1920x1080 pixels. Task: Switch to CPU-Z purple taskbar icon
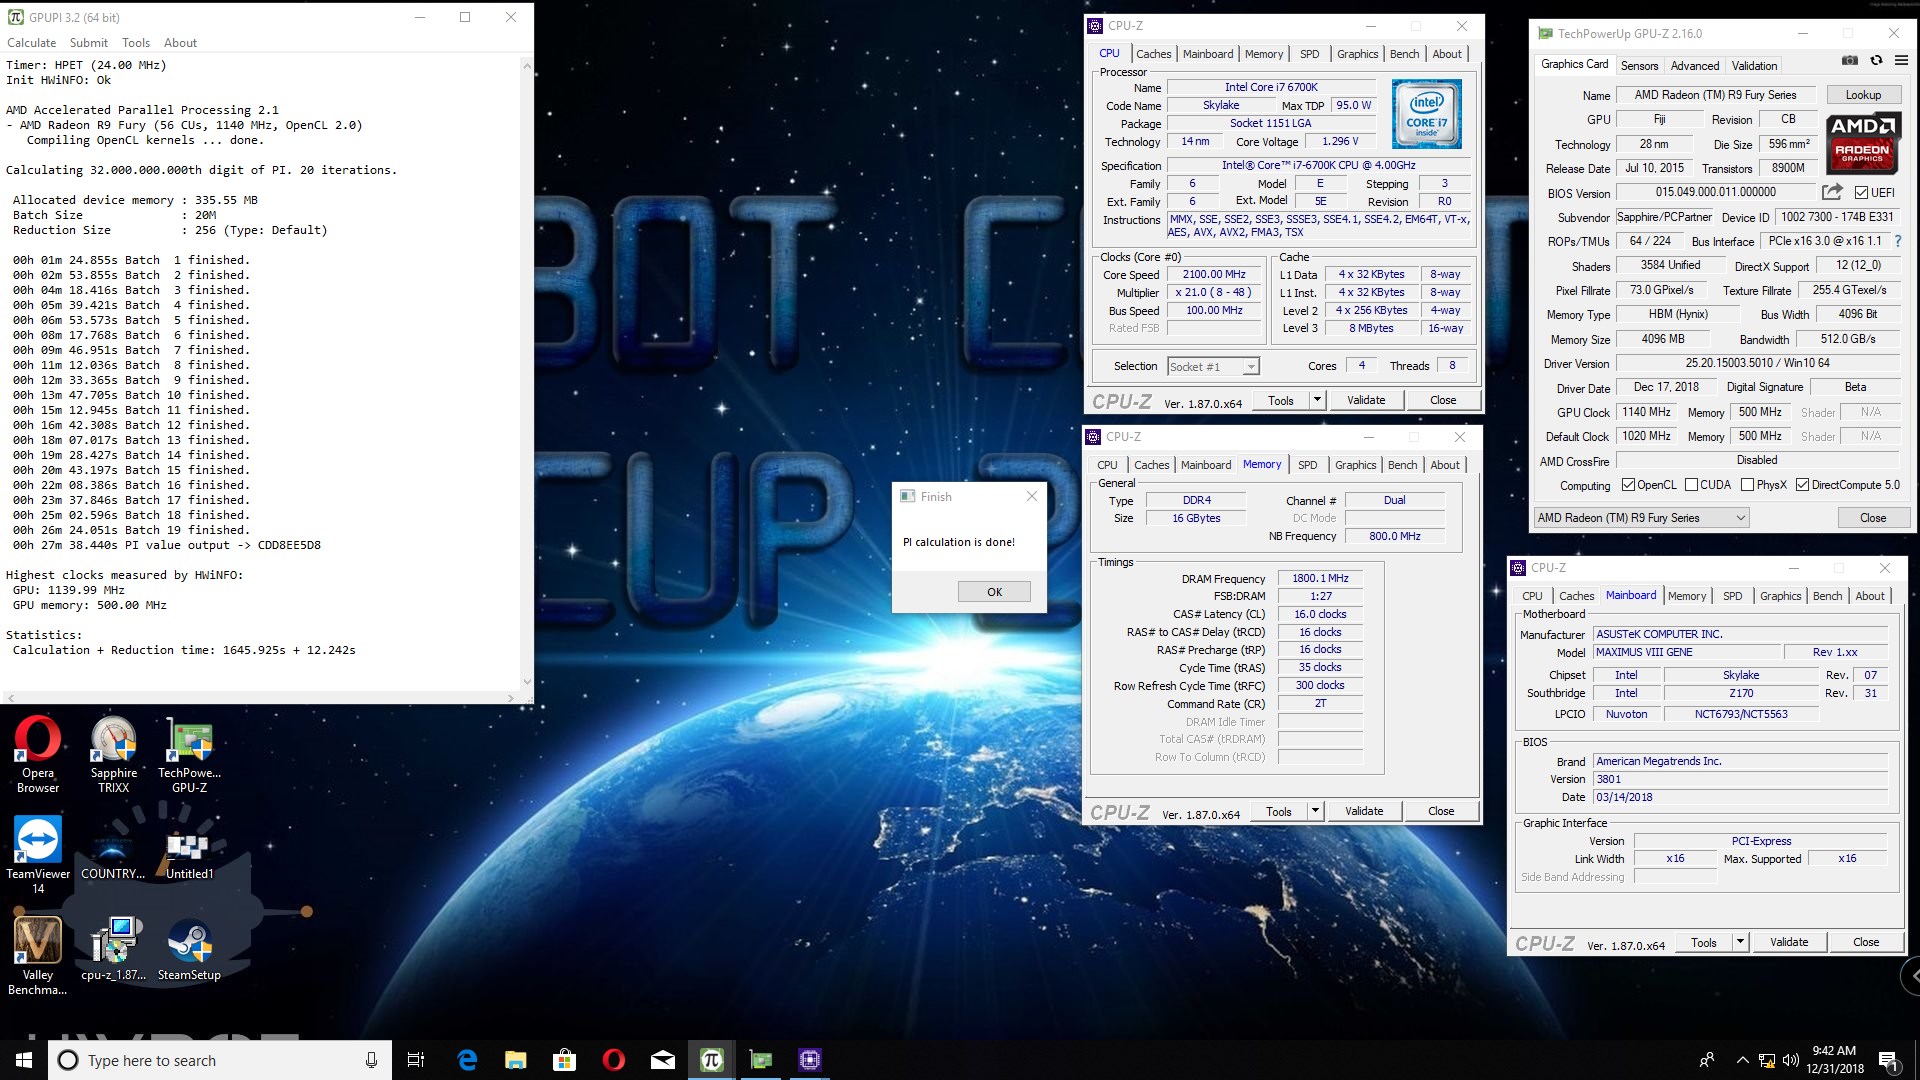pos(810,1060)
